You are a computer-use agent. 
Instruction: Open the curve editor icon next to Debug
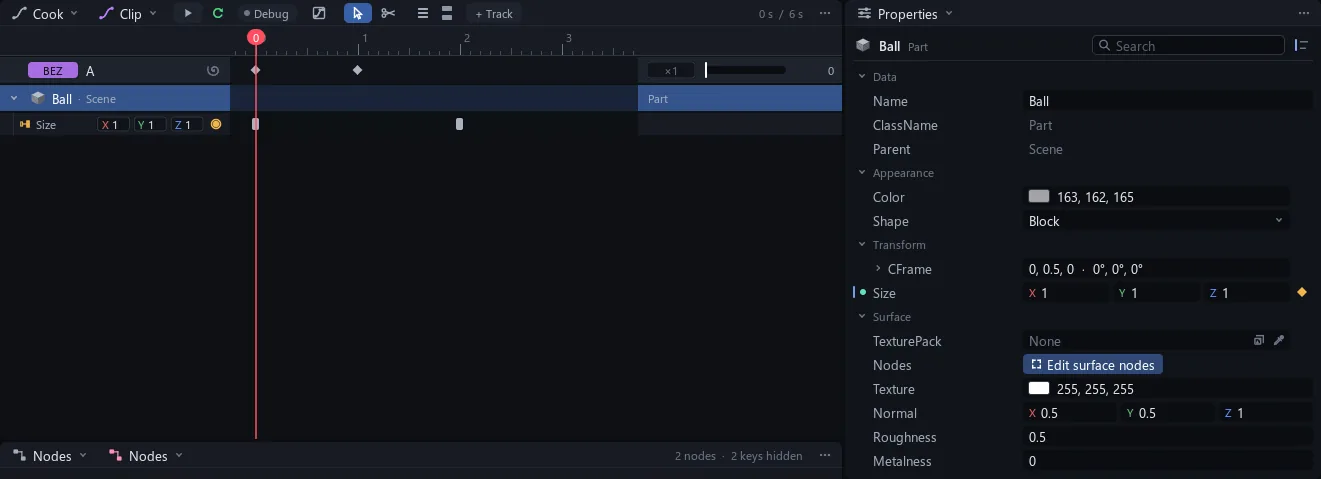[x=319, y=14]
